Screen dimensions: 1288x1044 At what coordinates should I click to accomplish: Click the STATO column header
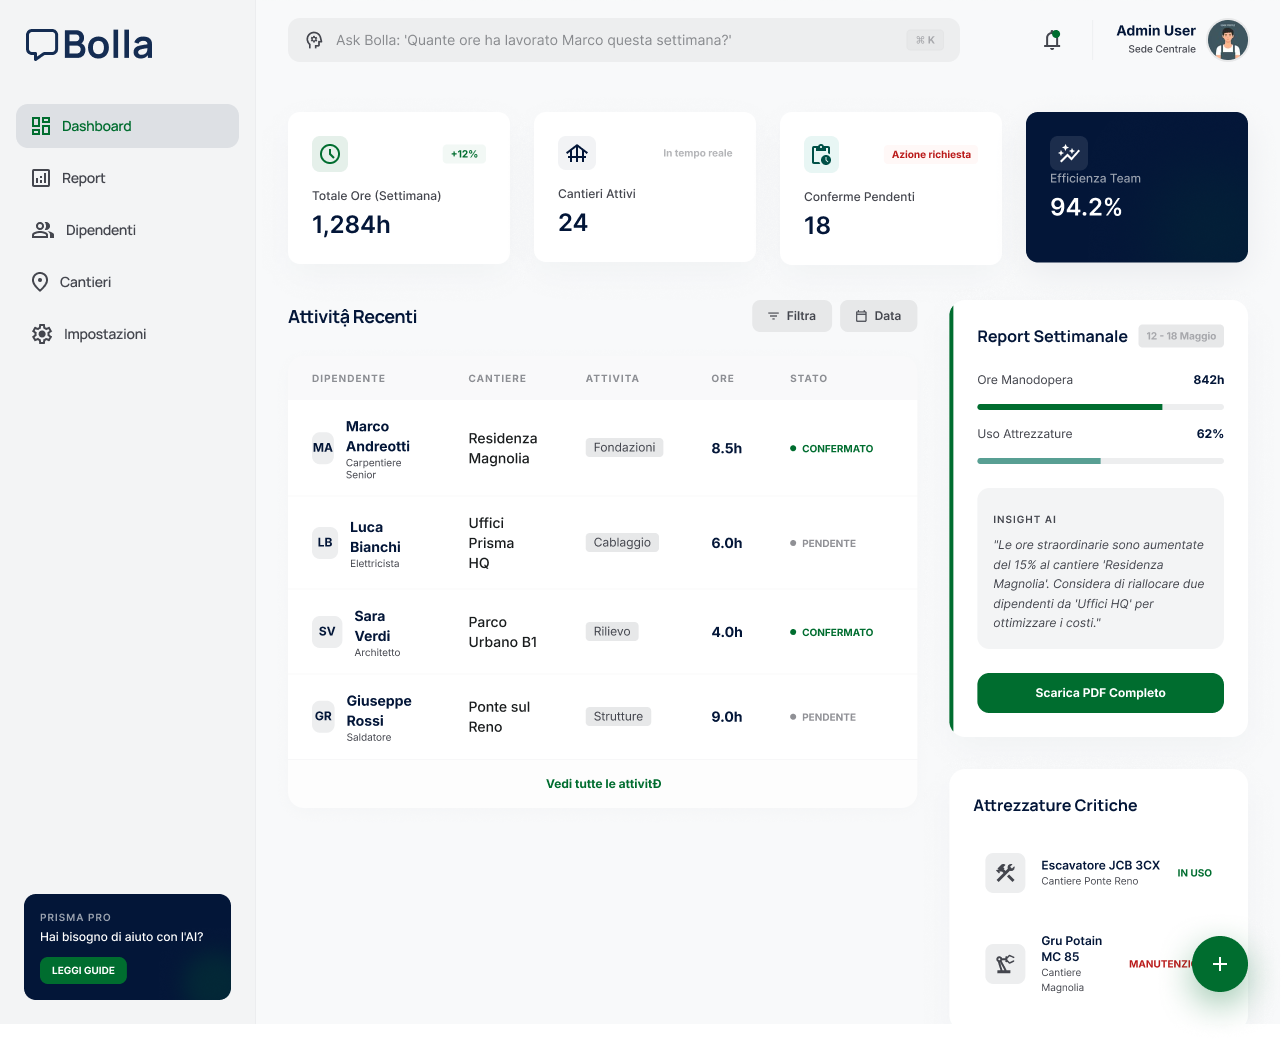[x=808, y=379]
